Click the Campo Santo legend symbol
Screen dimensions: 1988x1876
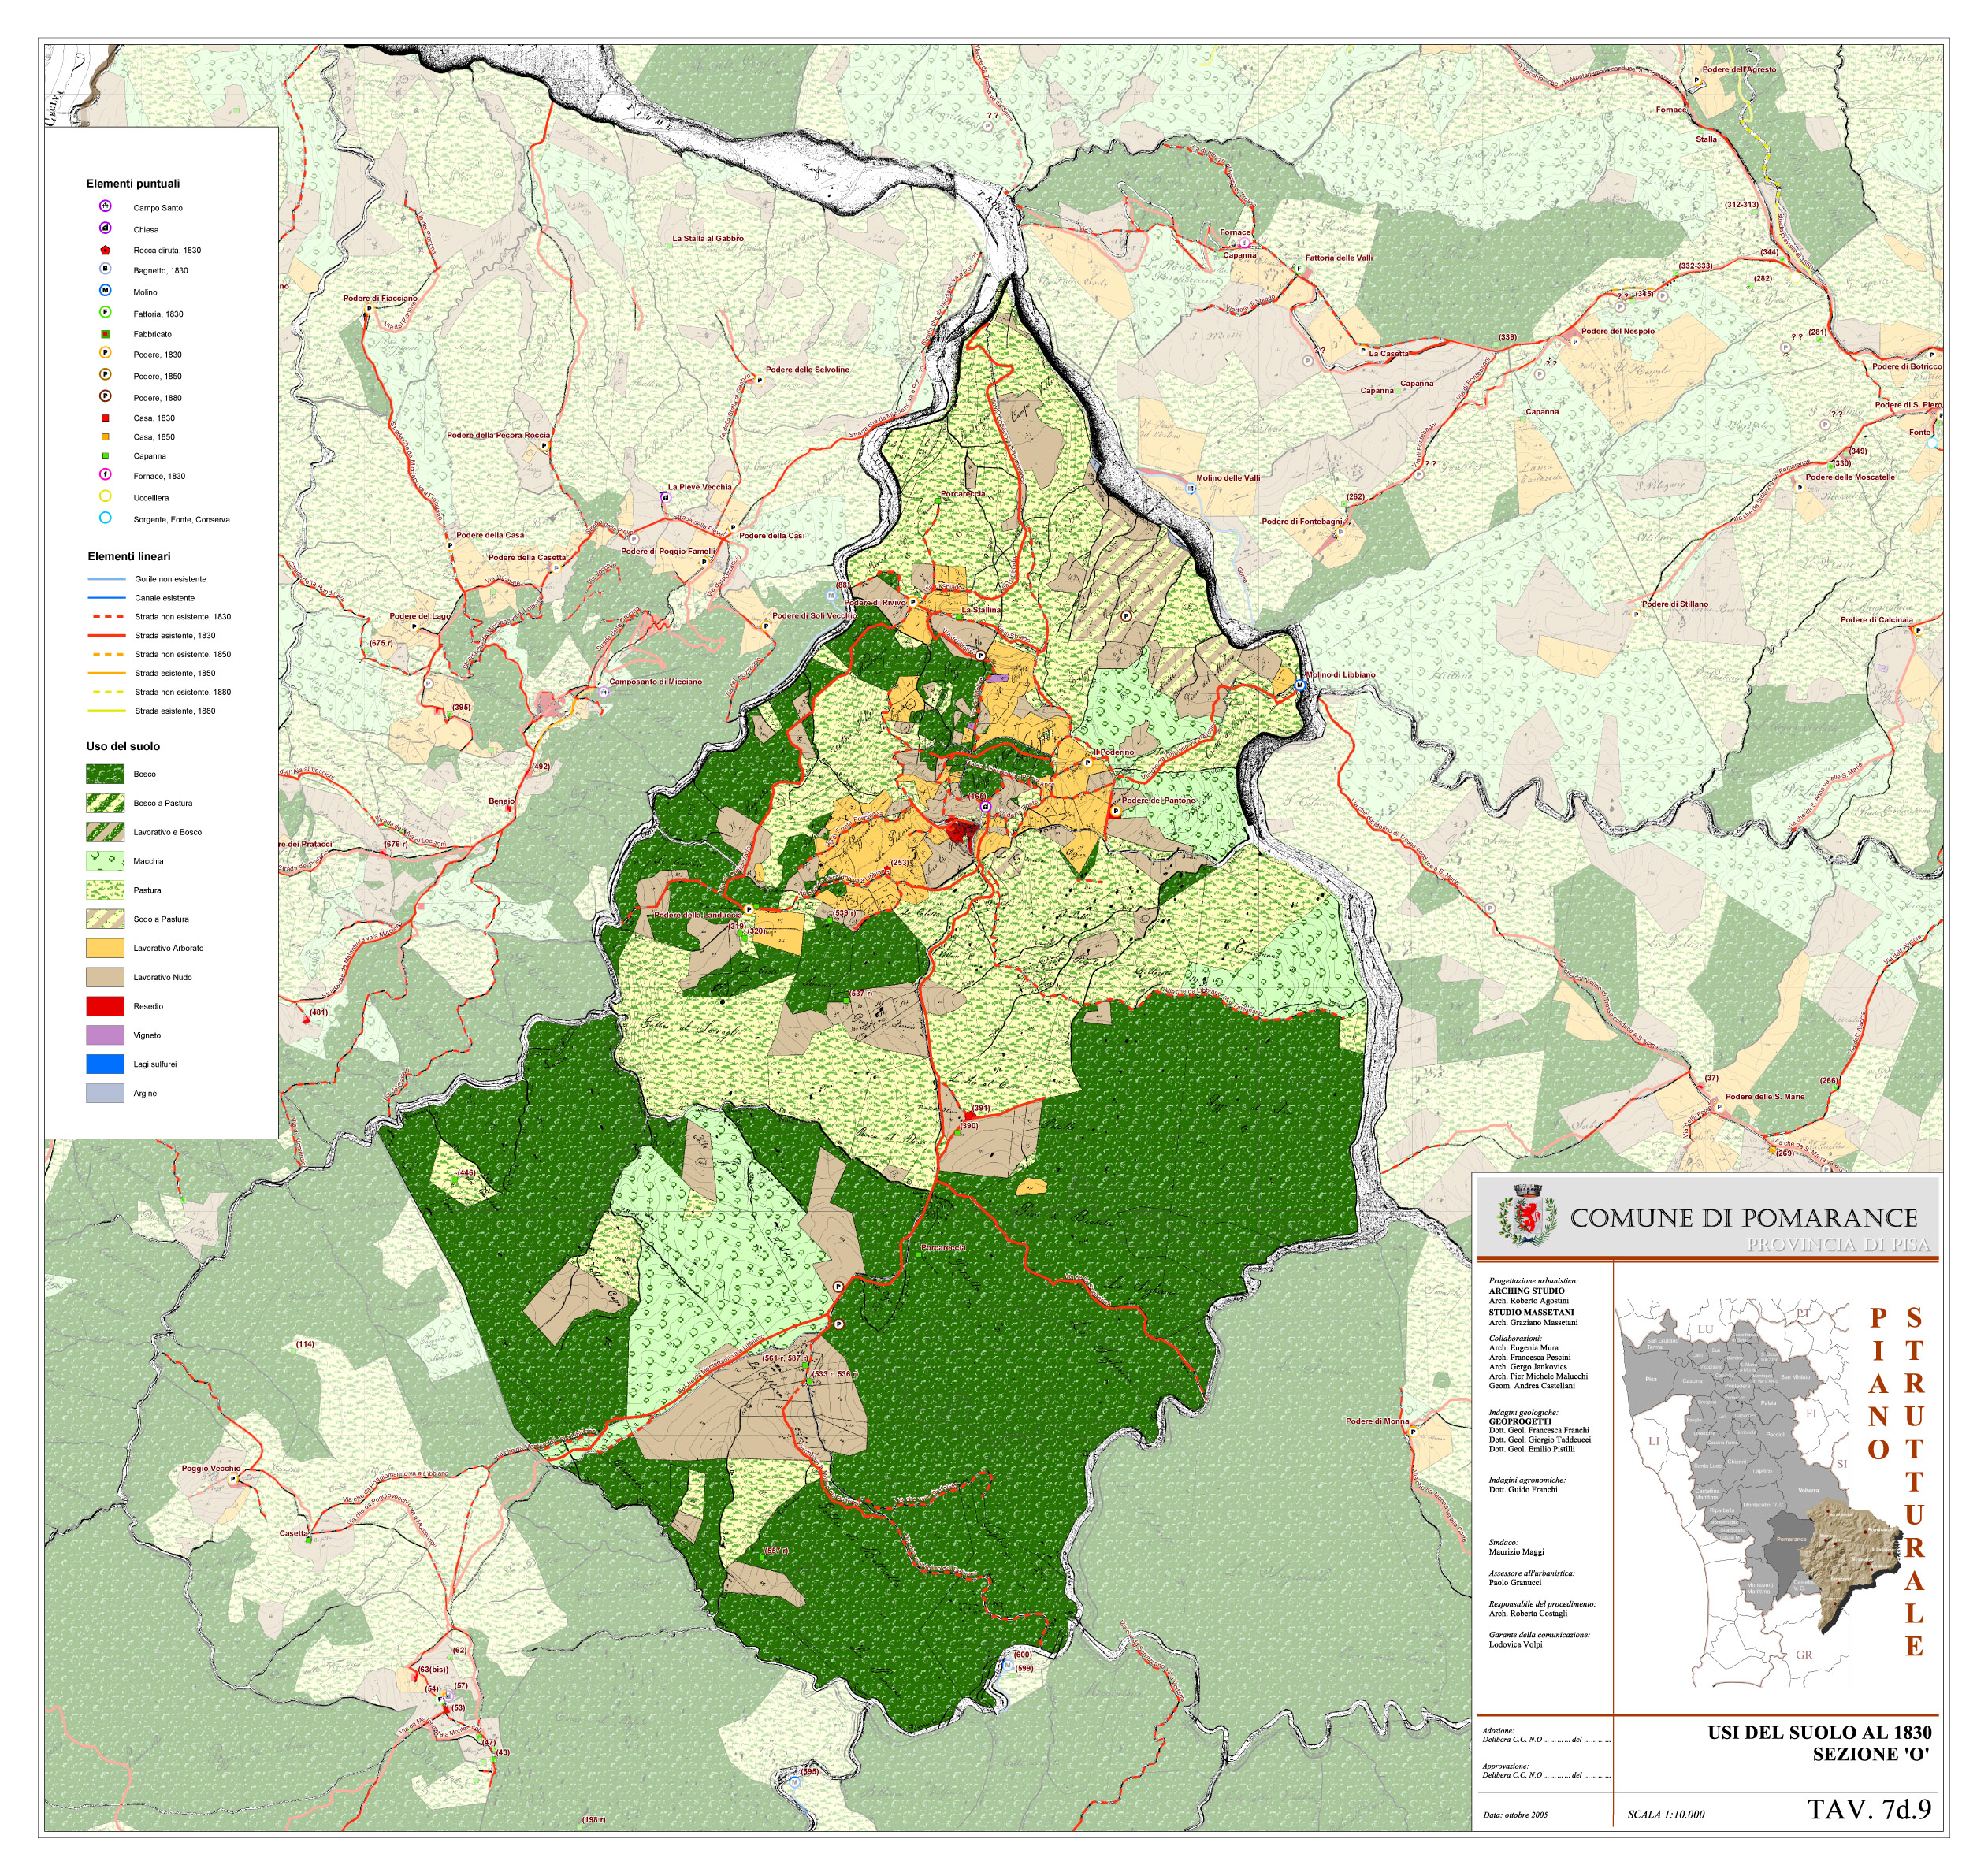pos(105,206)
